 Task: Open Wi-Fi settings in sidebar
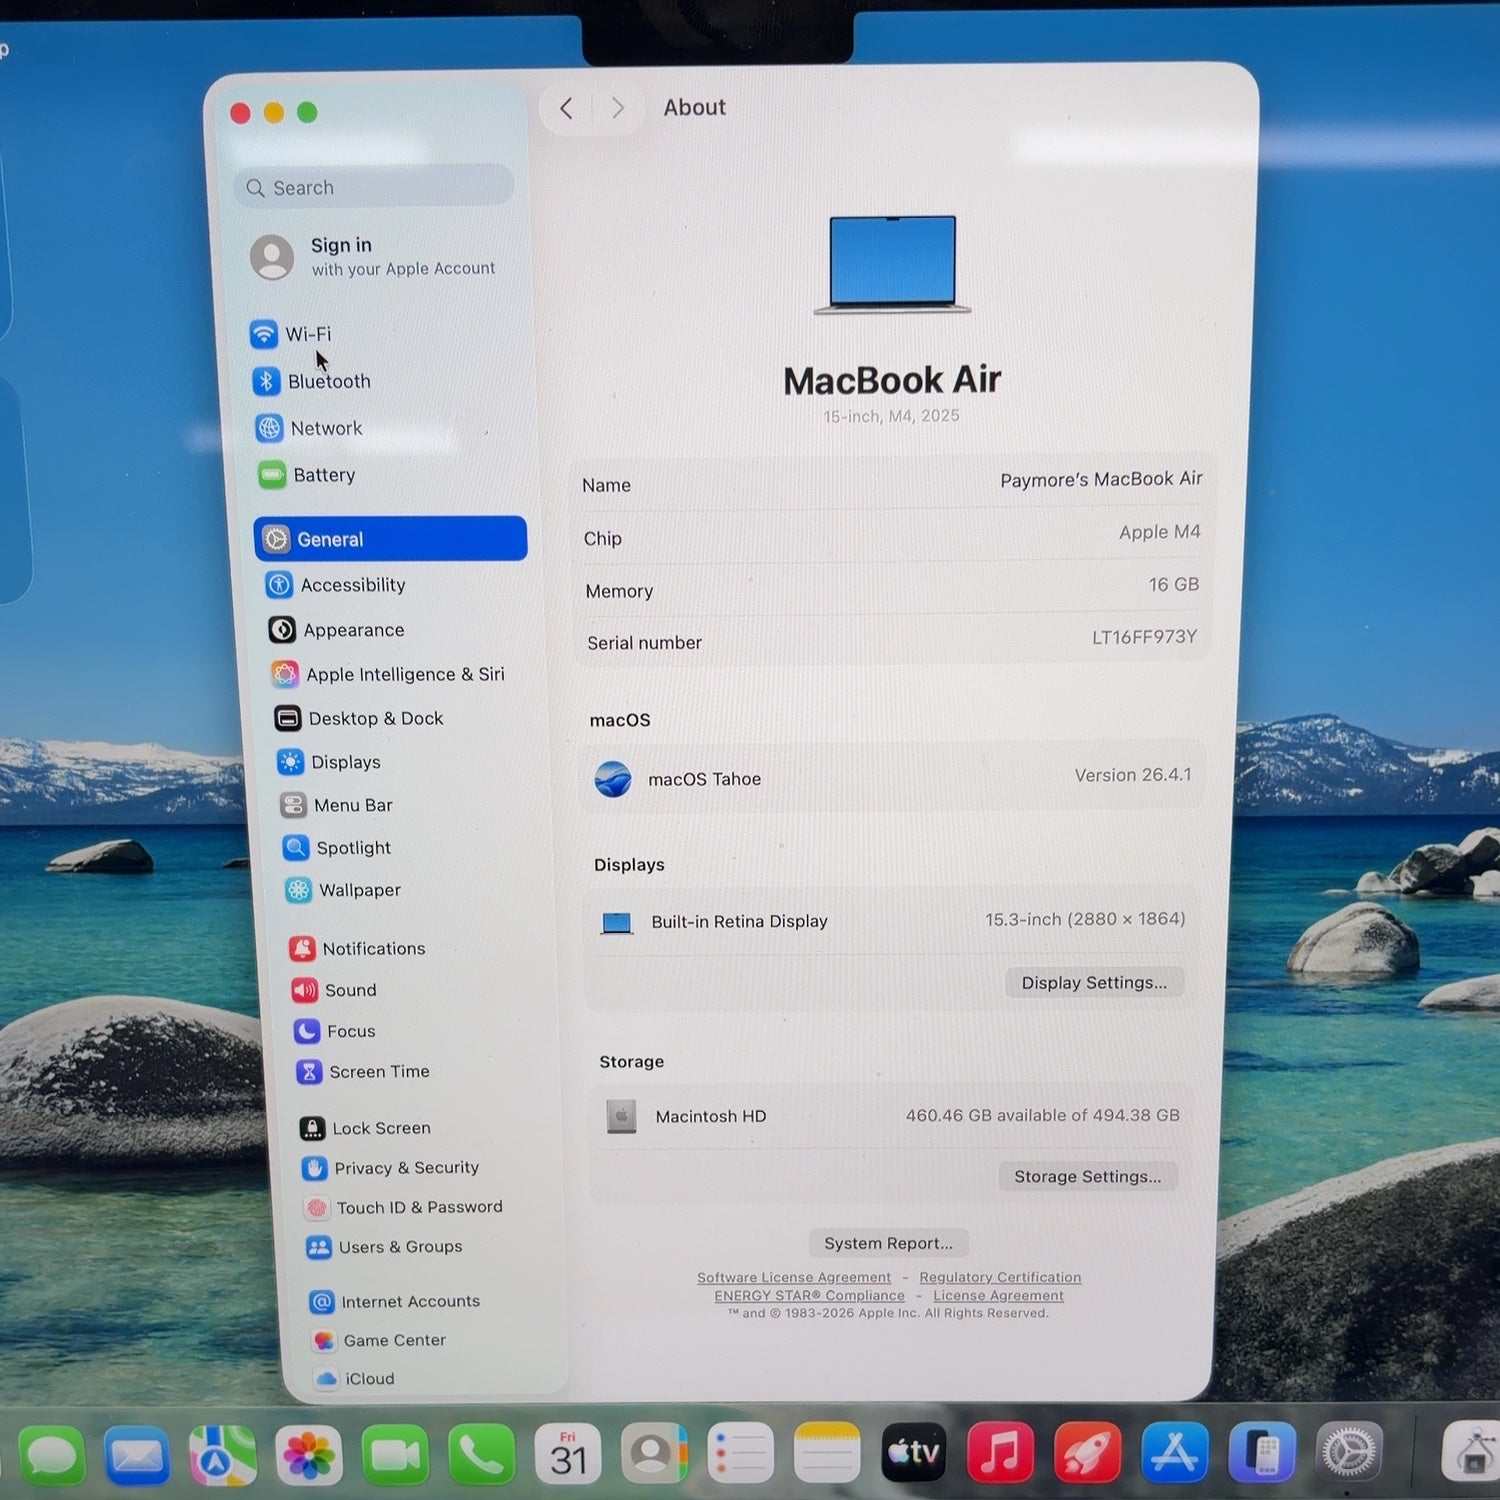tap(290, 334)
